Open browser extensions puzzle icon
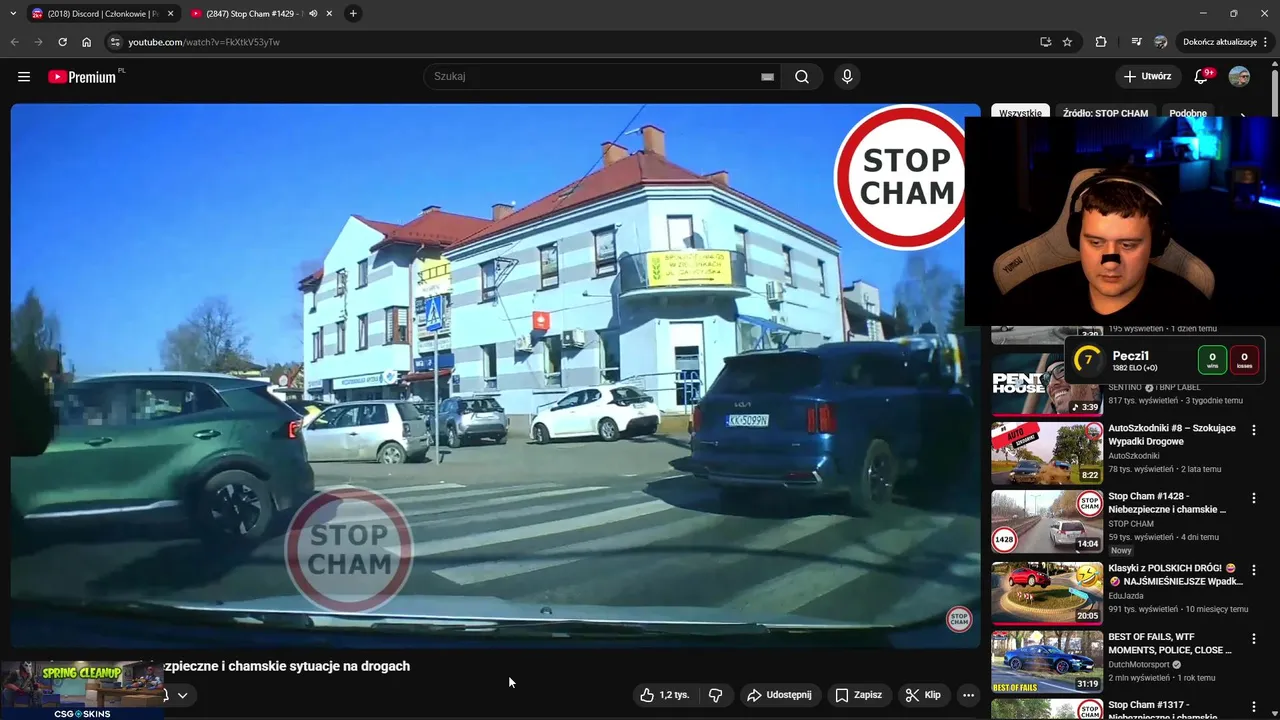This screenshot has width=1280, height=720. [x=1101, y=42]
